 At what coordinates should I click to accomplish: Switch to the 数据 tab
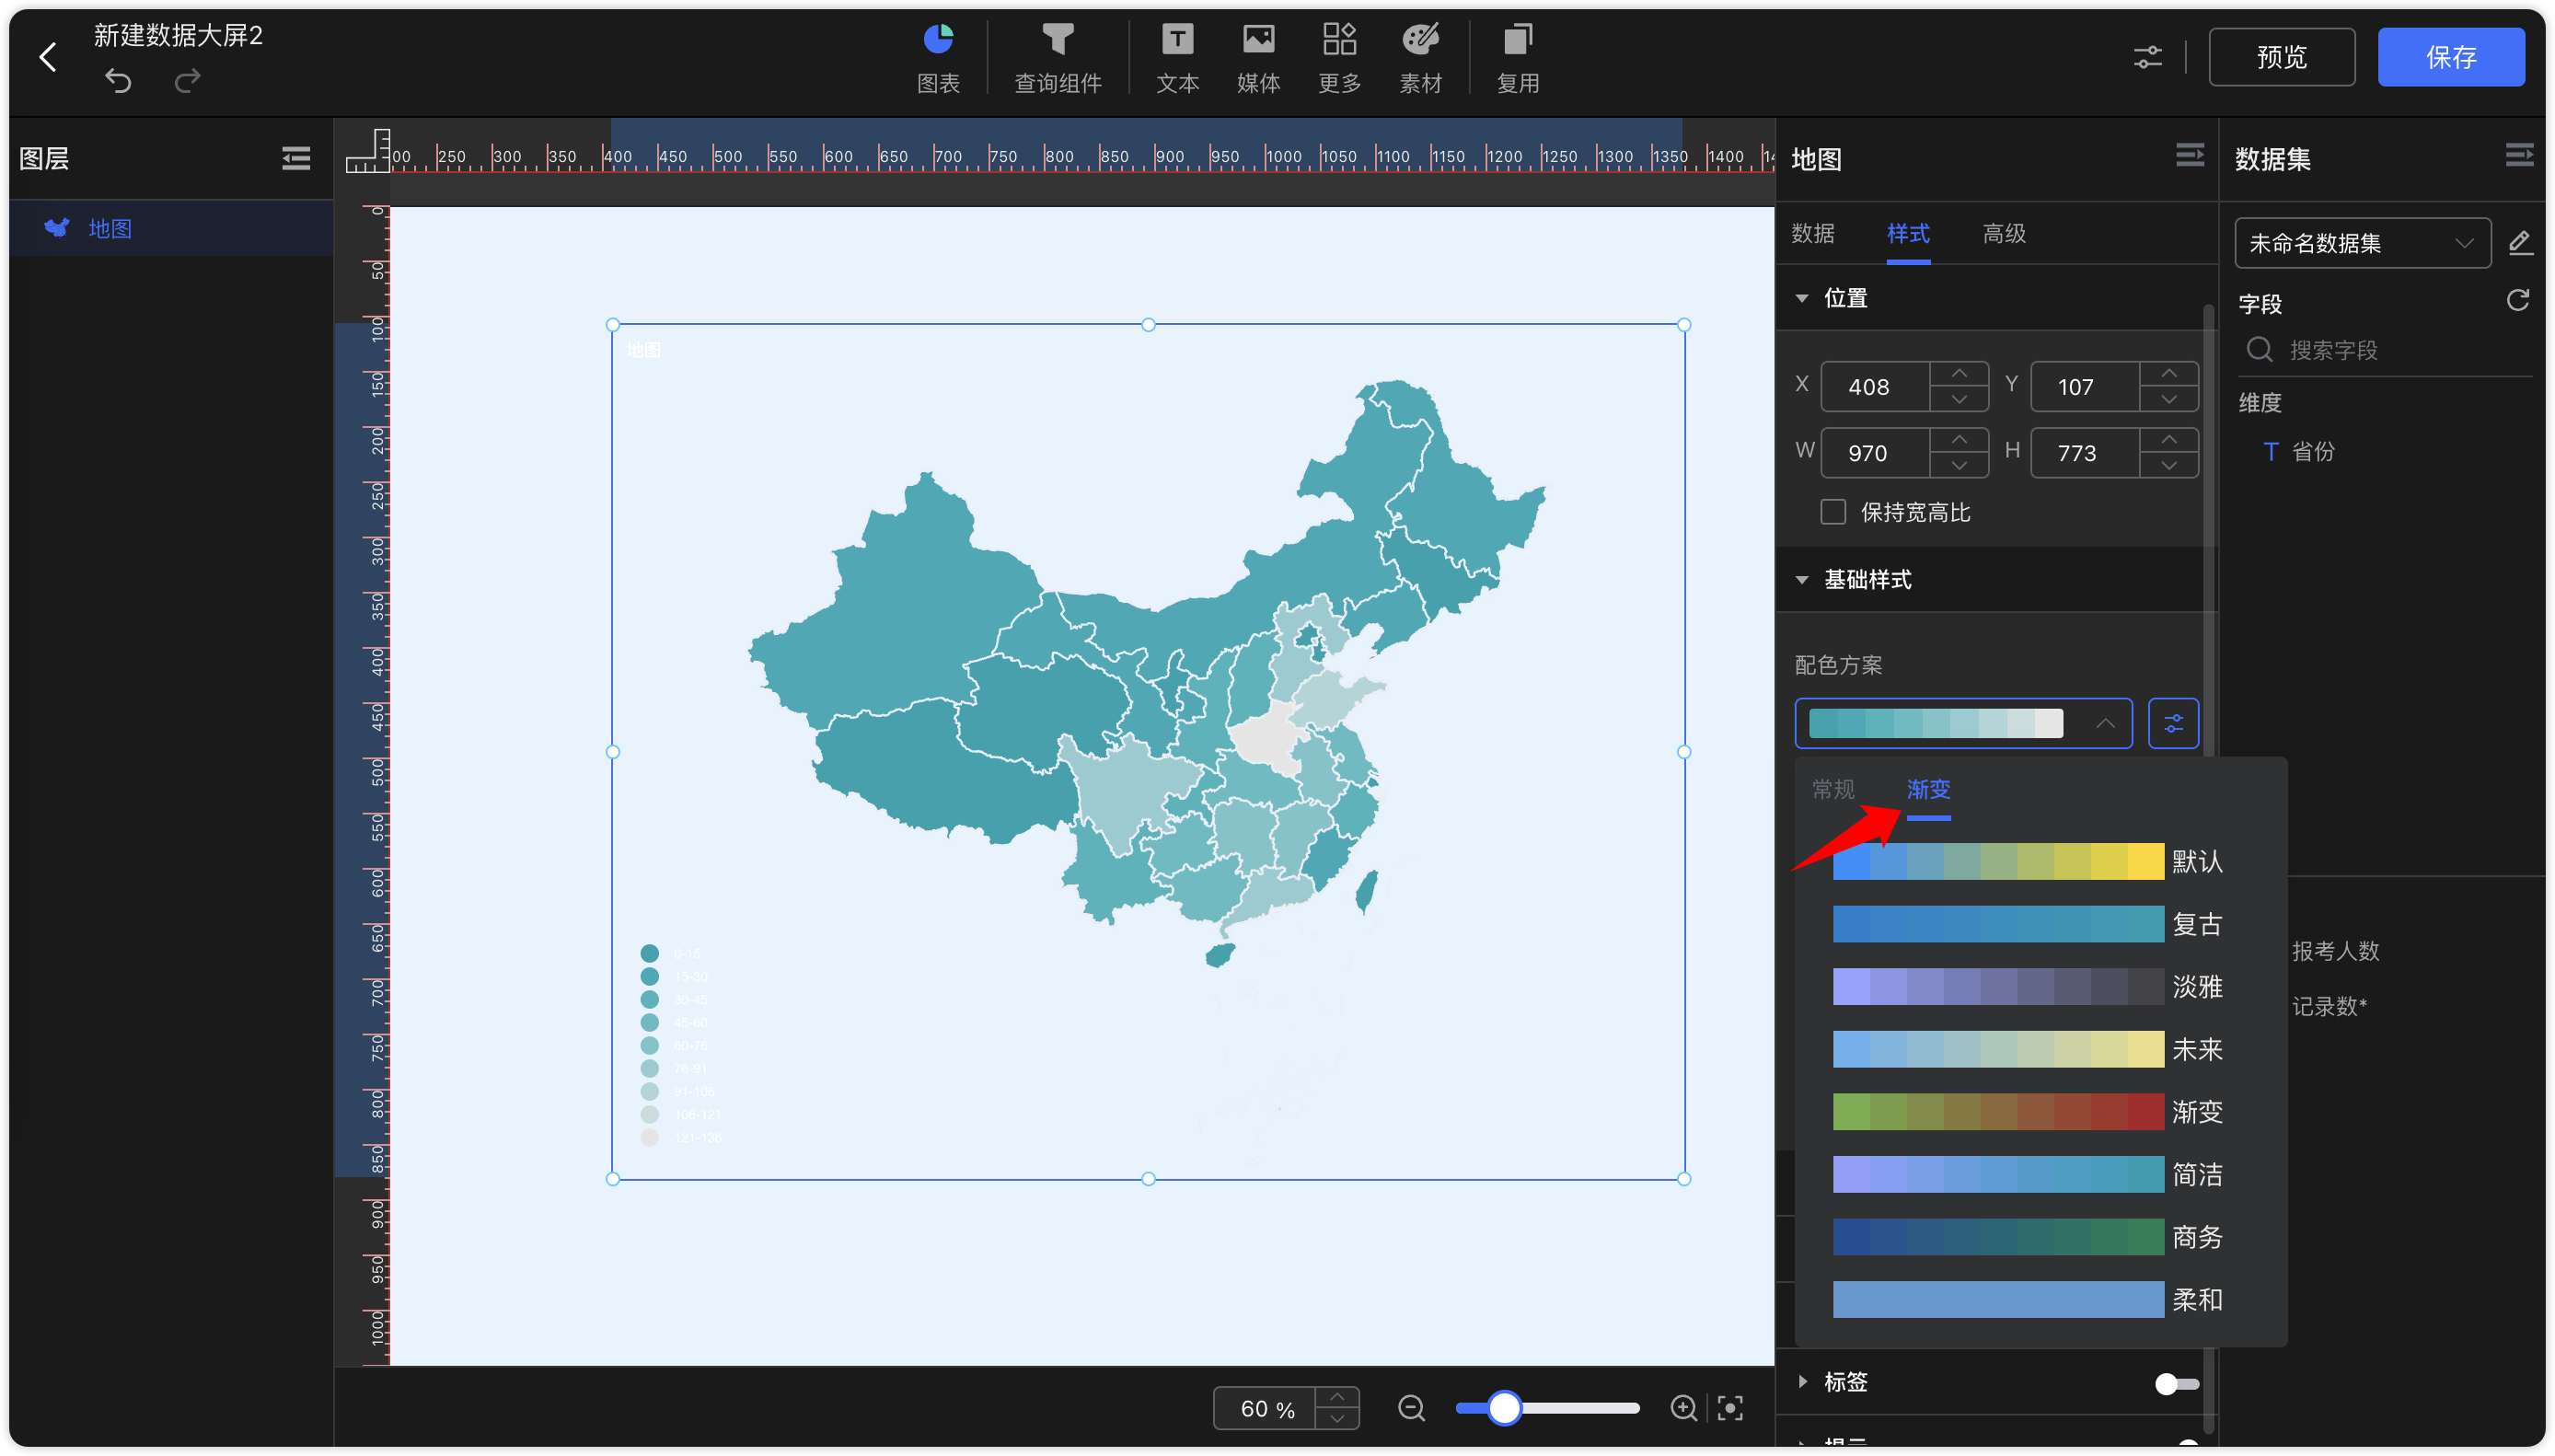[1812, 233]
